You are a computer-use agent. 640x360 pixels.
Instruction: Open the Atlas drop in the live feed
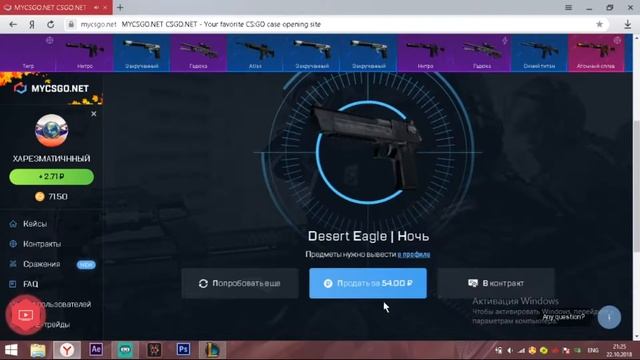pyautogui.click(x=255, y=53)
